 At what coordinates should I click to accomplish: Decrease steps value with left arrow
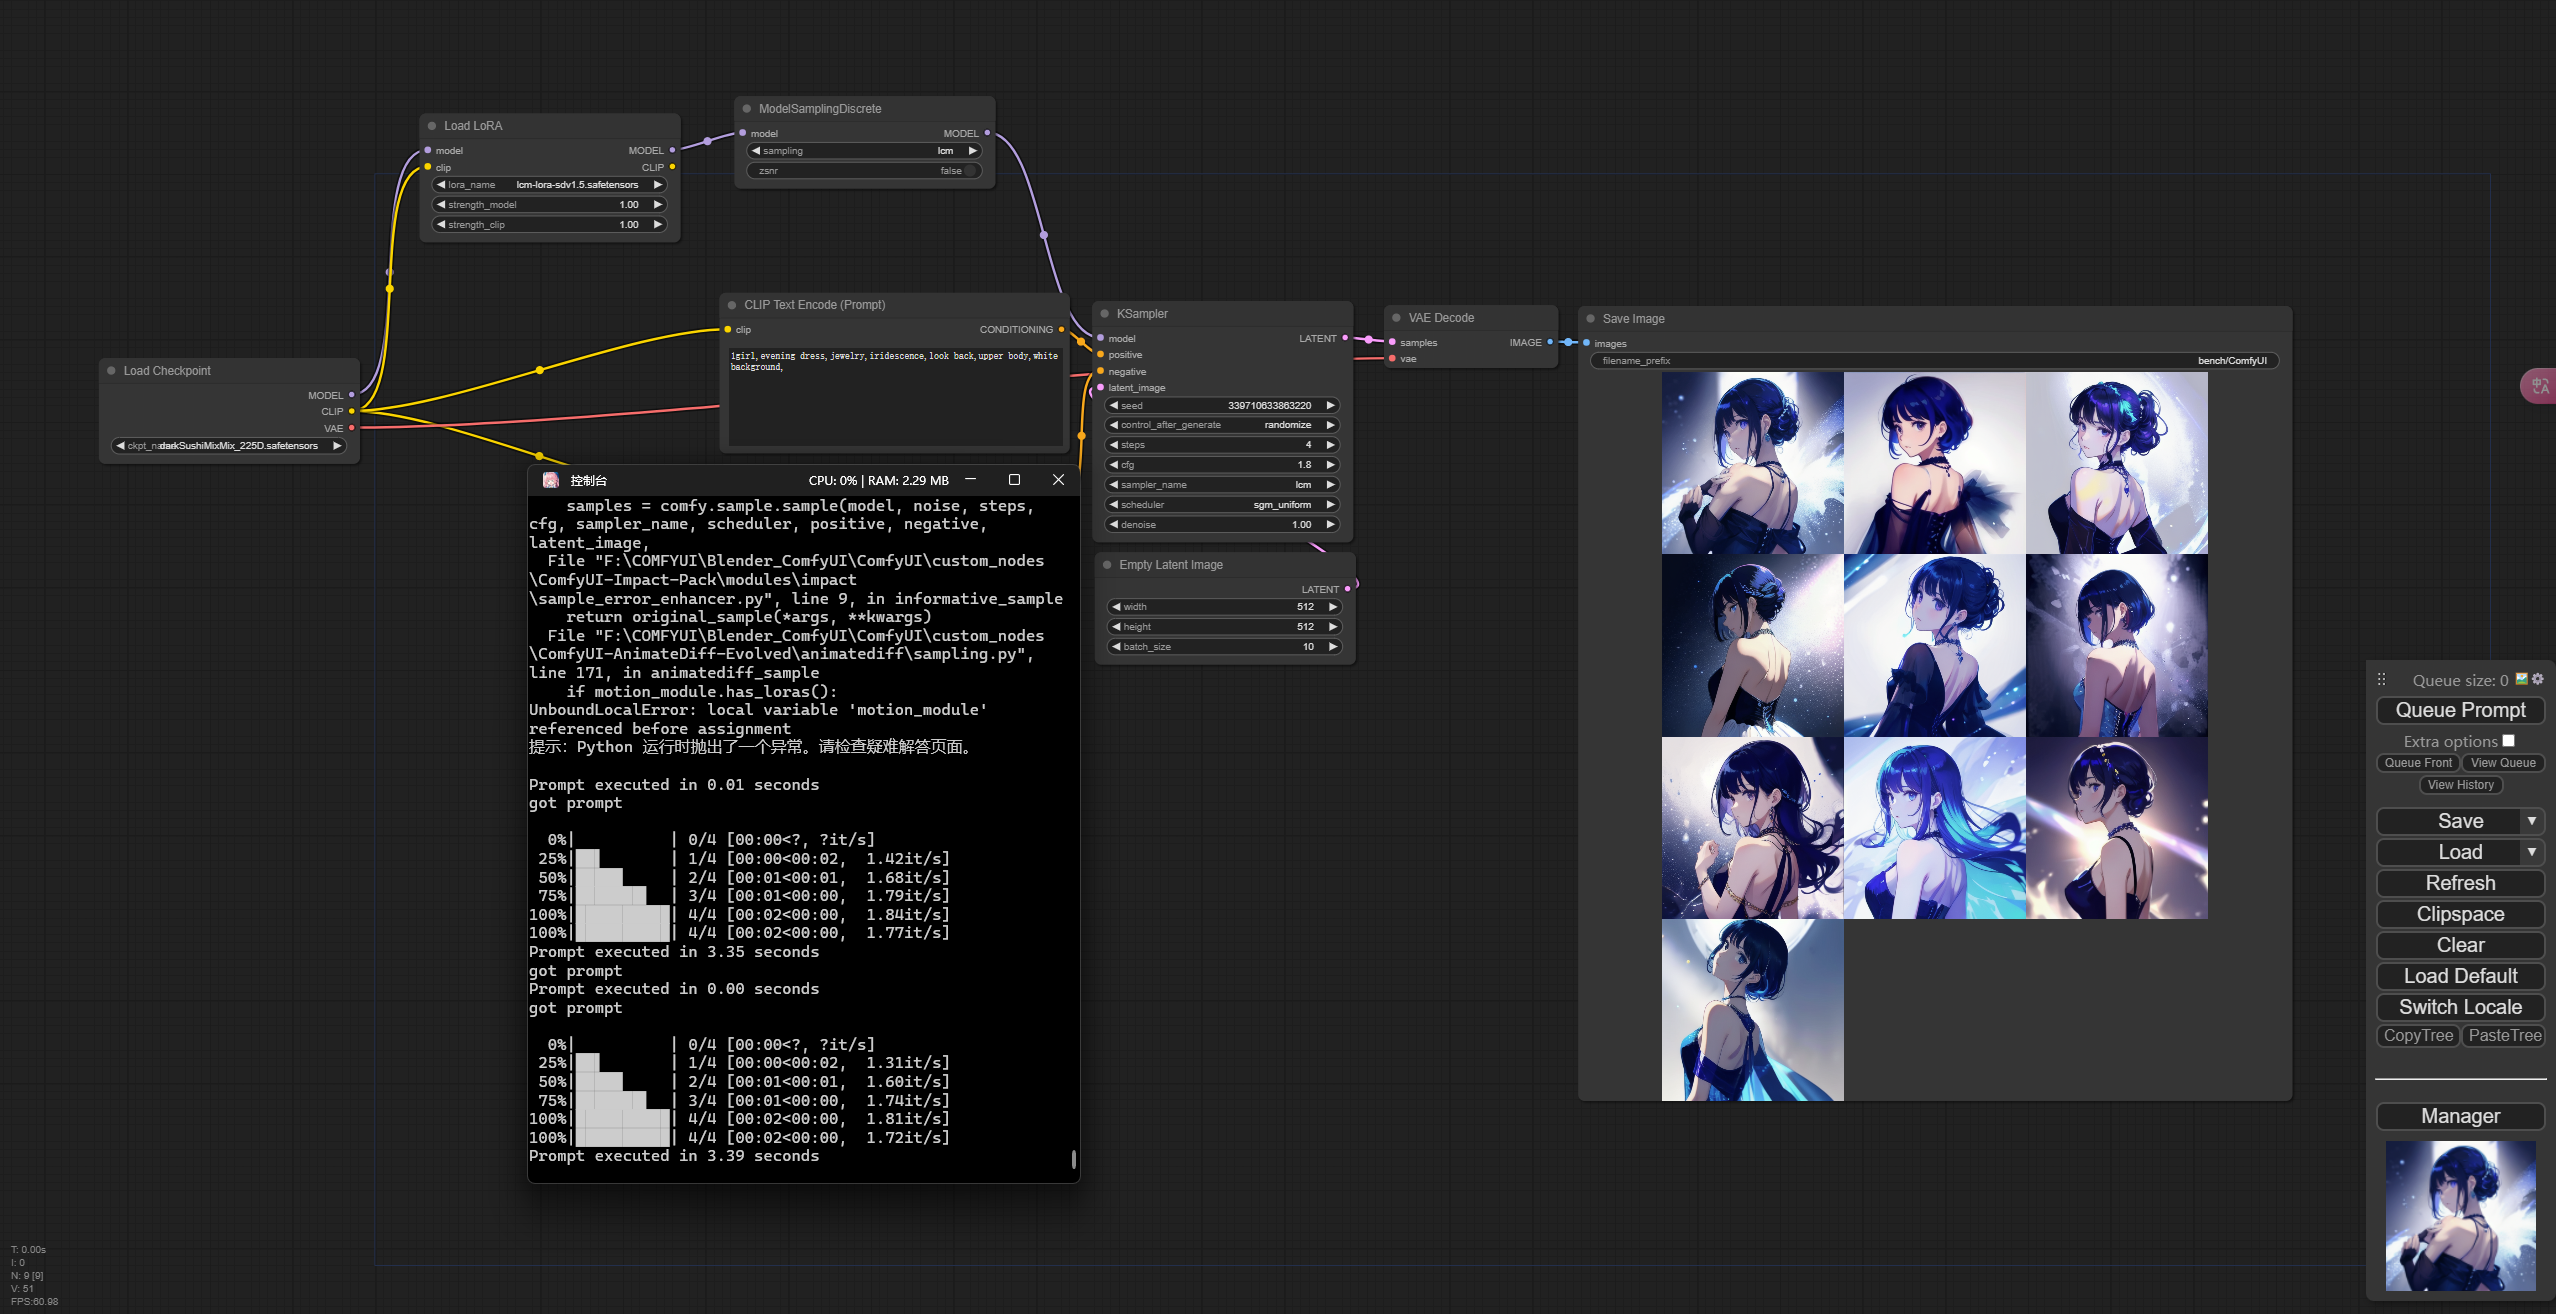pyautogui.click(x=1114, y=445)
